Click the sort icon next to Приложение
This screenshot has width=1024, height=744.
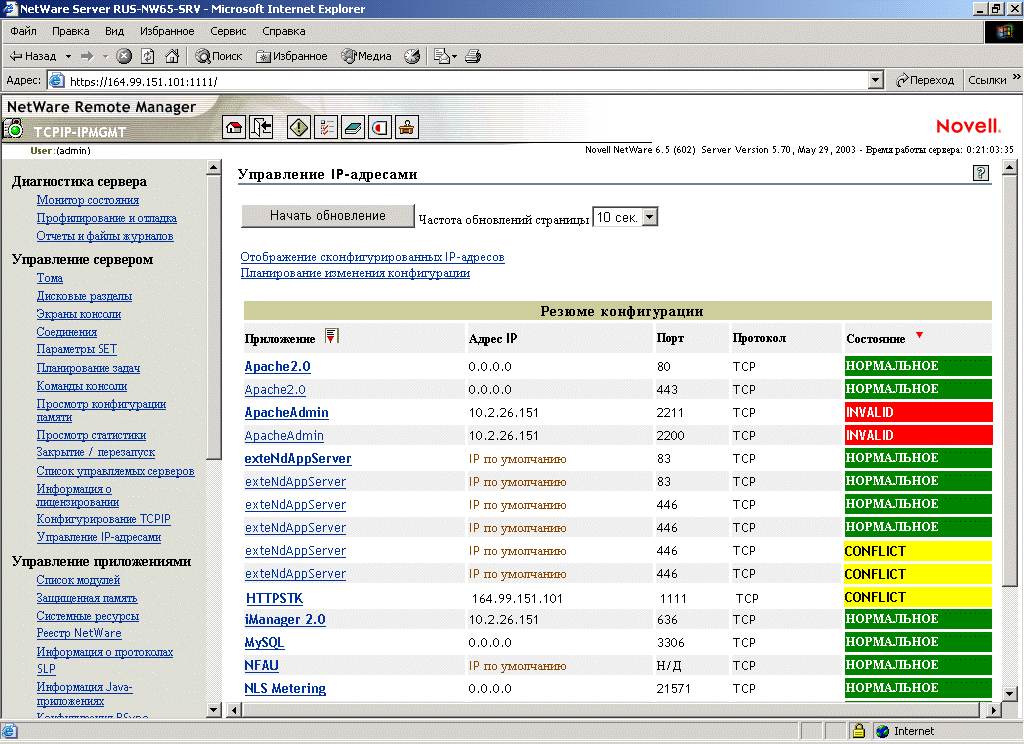[332, 336]
